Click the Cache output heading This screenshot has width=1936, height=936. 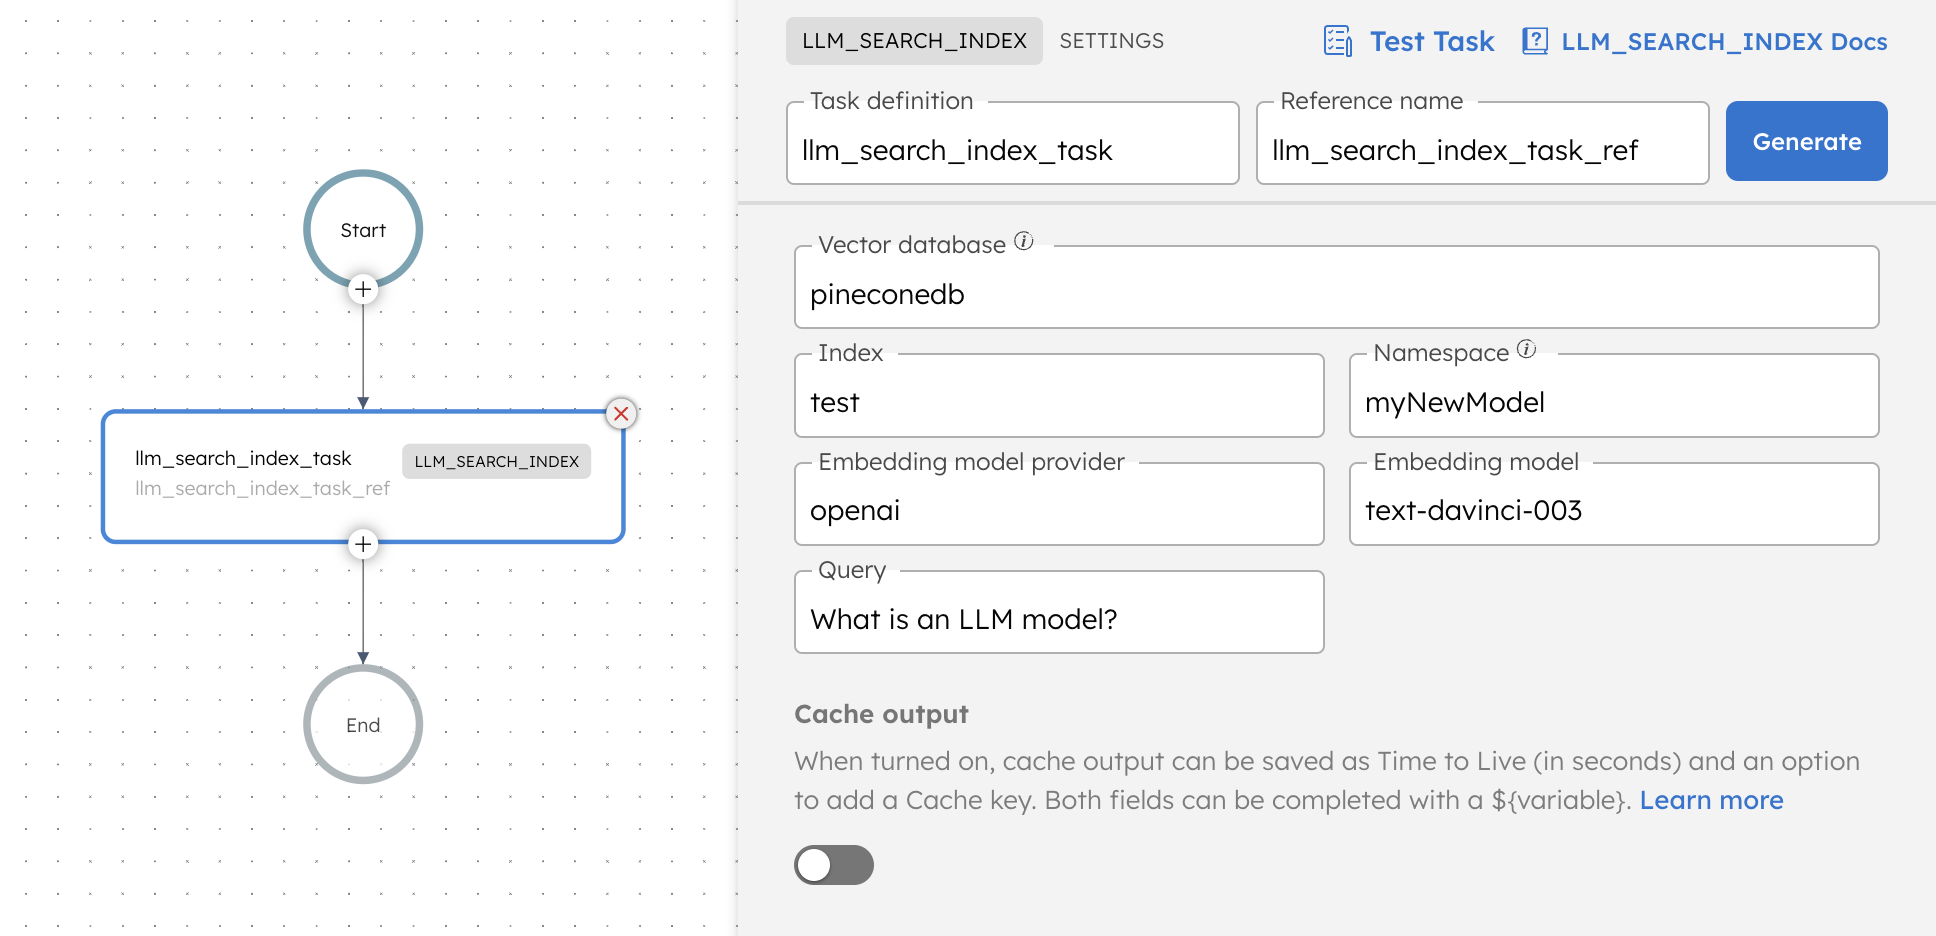pyautogui.click(x=881, y=714)
